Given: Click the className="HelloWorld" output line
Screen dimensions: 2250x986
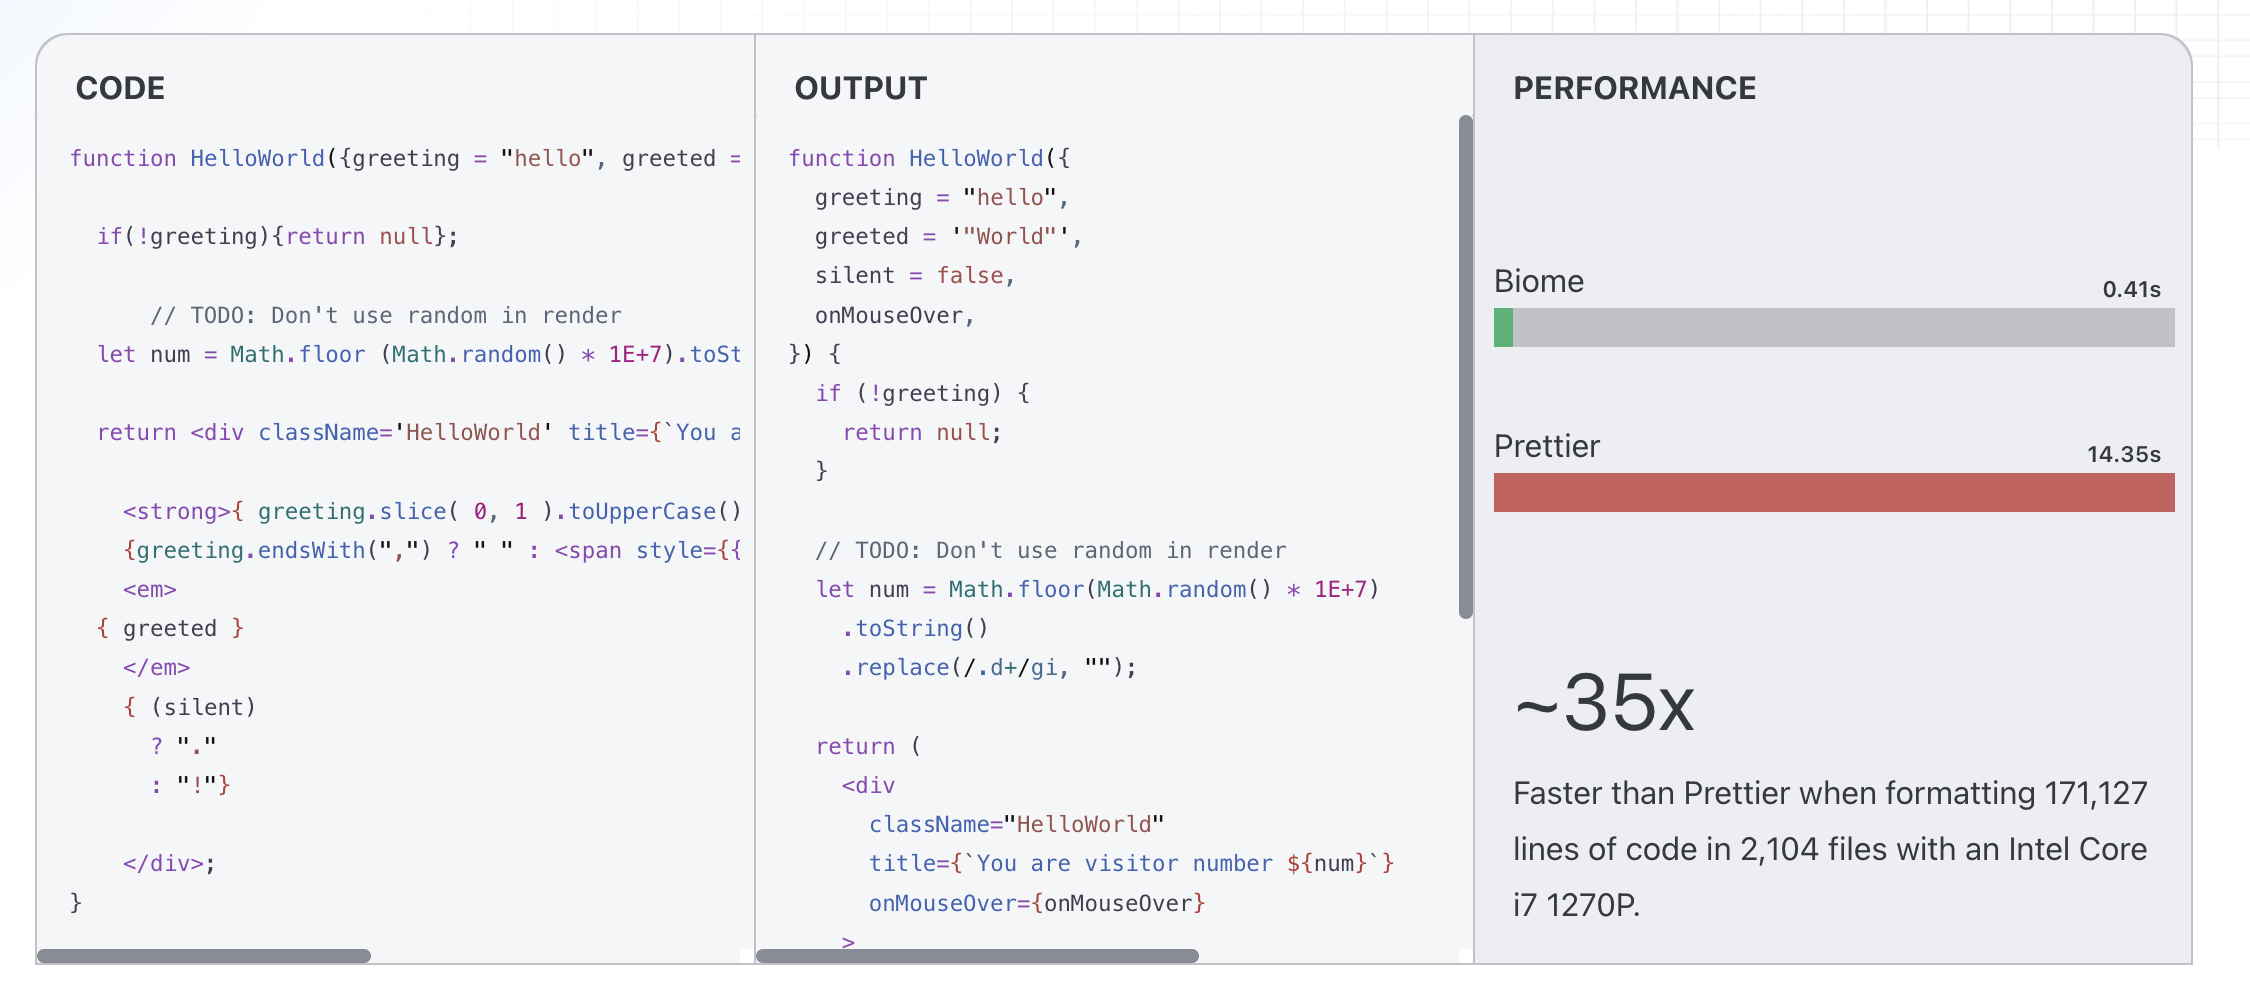Looking at the screenshot, I should pyautogui.click(x=1016, y=824).
